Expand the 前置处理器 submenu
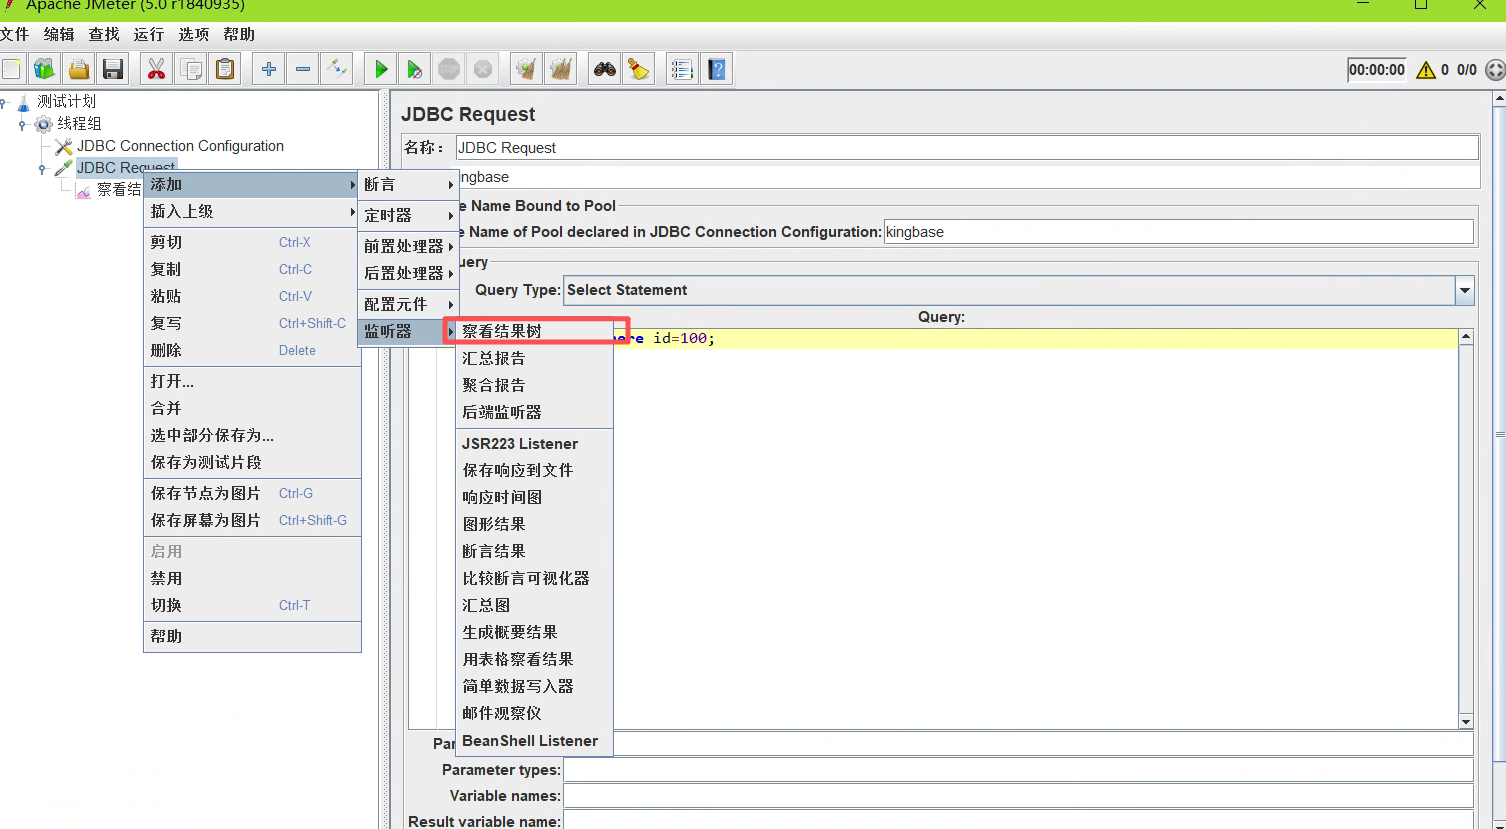Viewport: 1506px width, 829px height. [x=407, y=246]
